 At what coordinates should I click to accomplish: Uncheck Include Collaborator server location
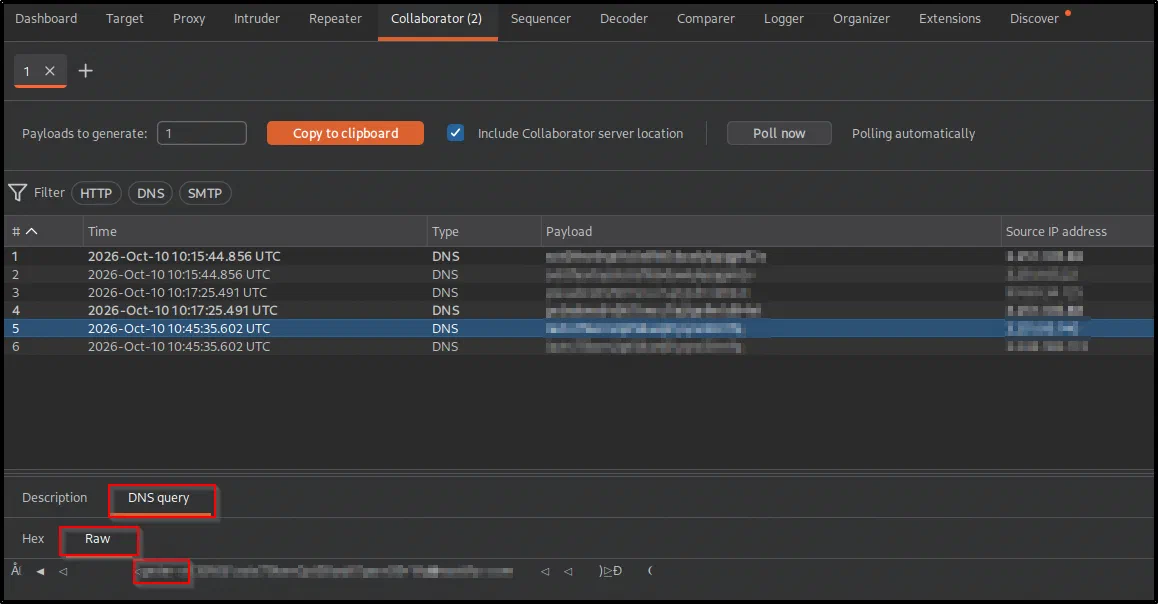pyautogui.click(x=455, y=133)
